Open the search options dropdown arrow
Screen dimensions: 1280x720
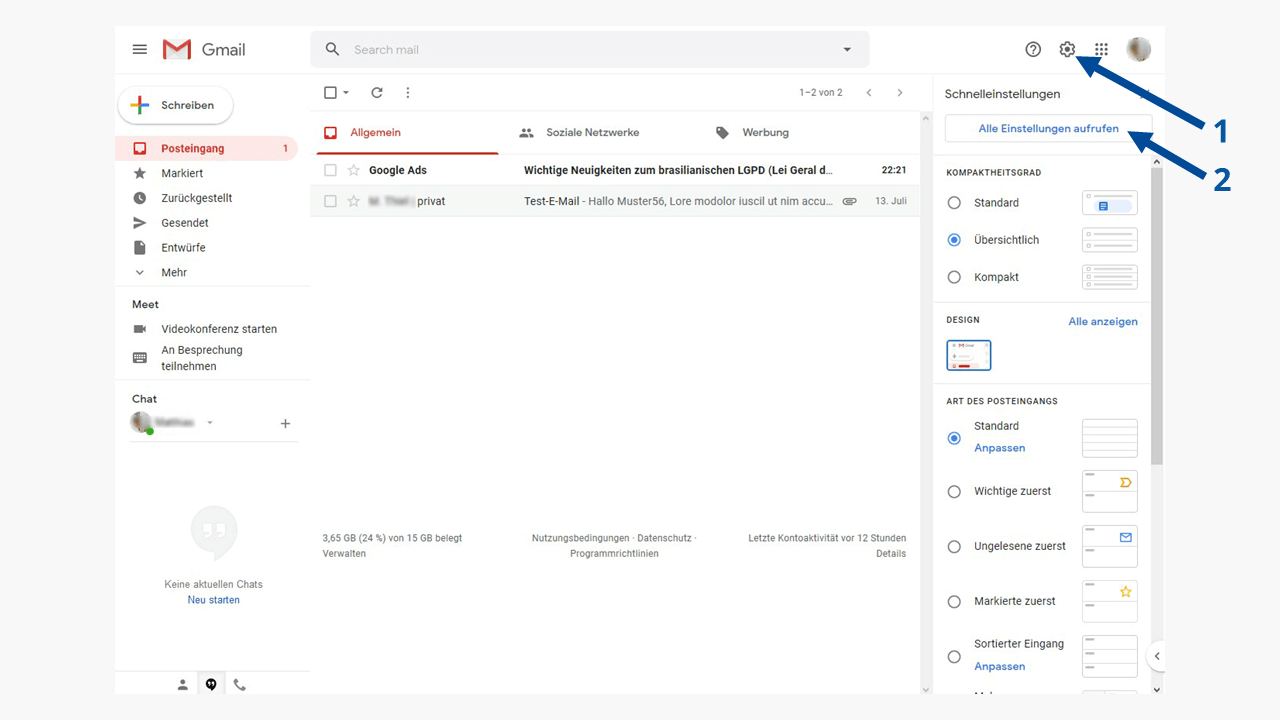[847, 49]
